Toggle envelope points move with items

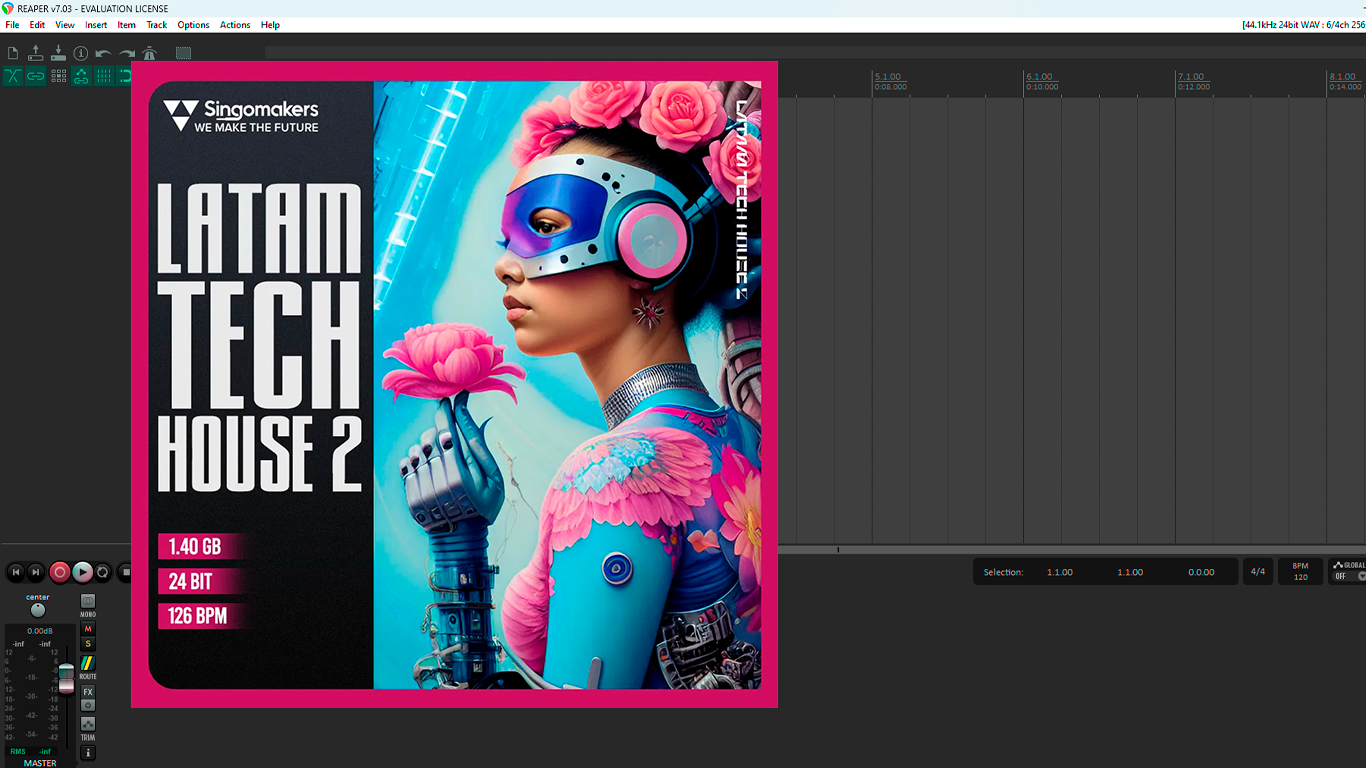point(81,76)
